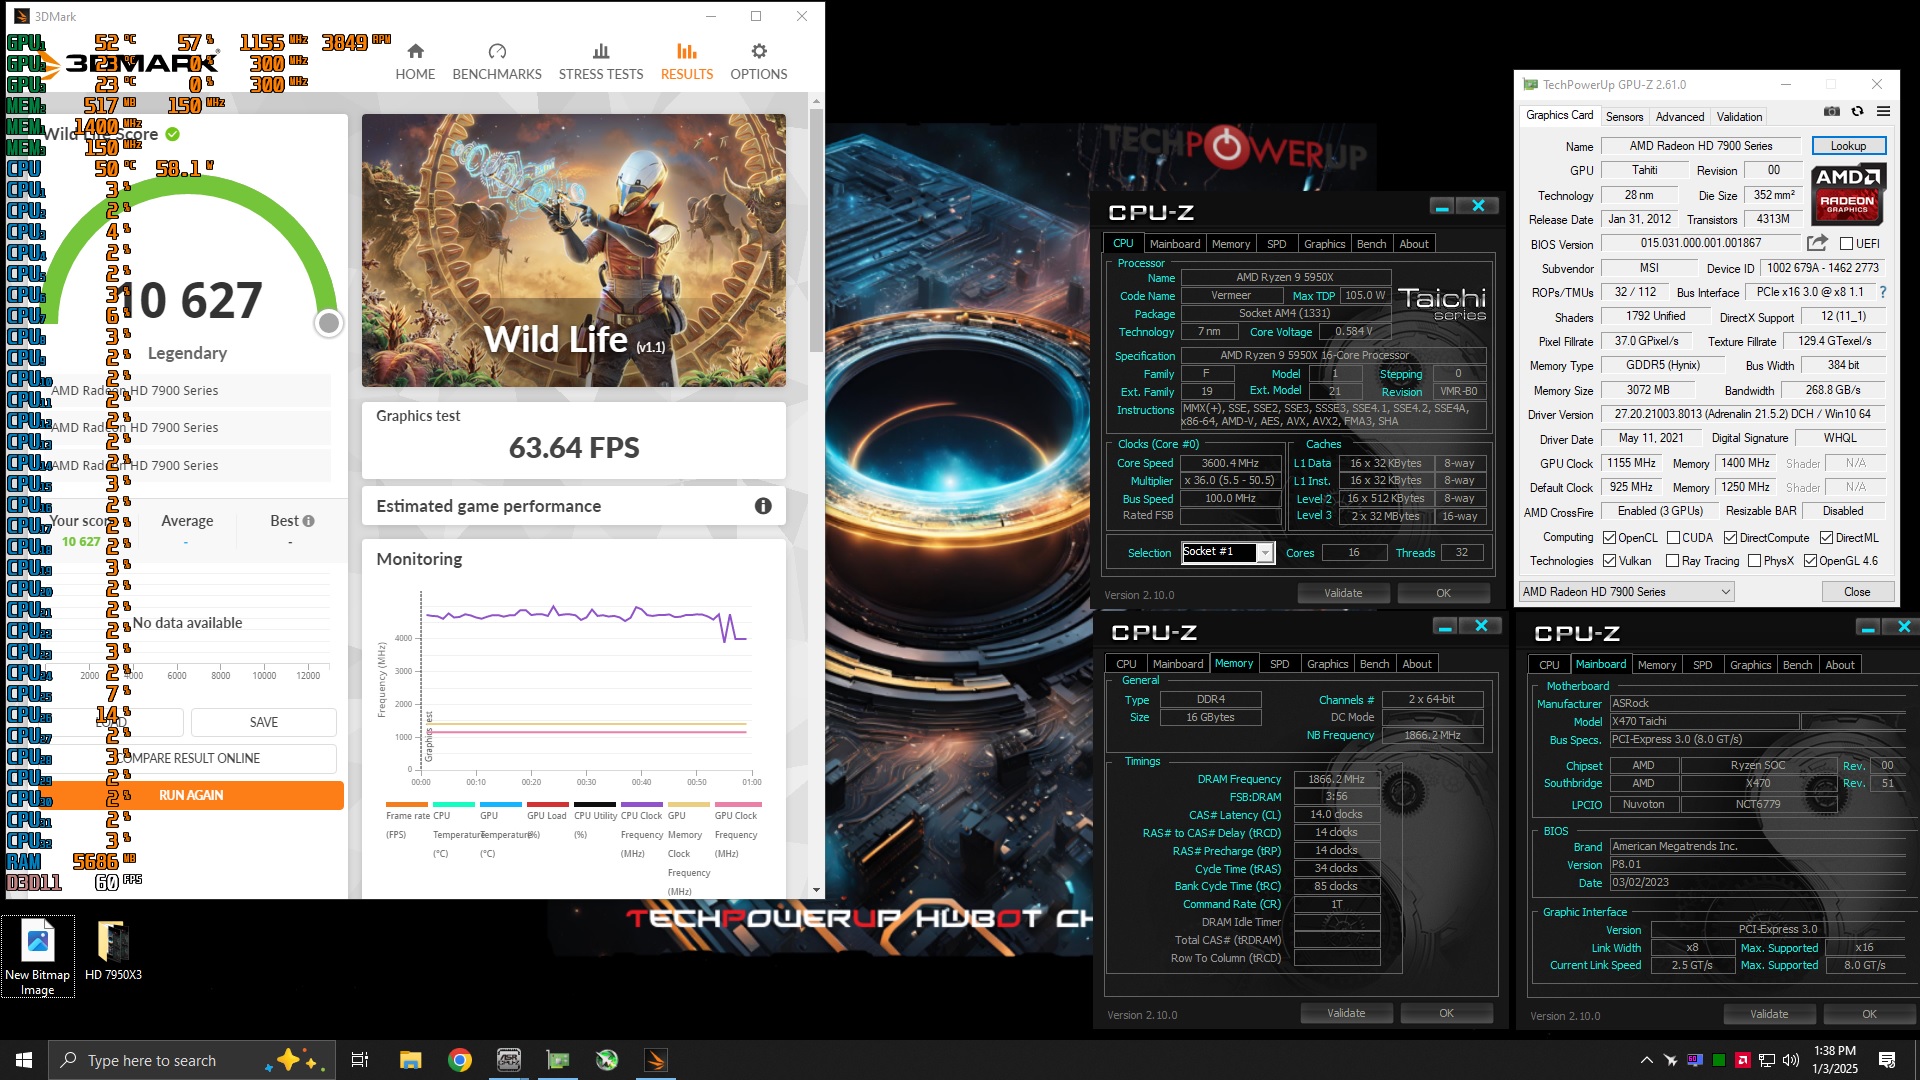The image size is (1920, 1080).
Task: Click the Bus Interface question mark in GPU-Z
Action: pyautogui.click(x=1883, y=292)
